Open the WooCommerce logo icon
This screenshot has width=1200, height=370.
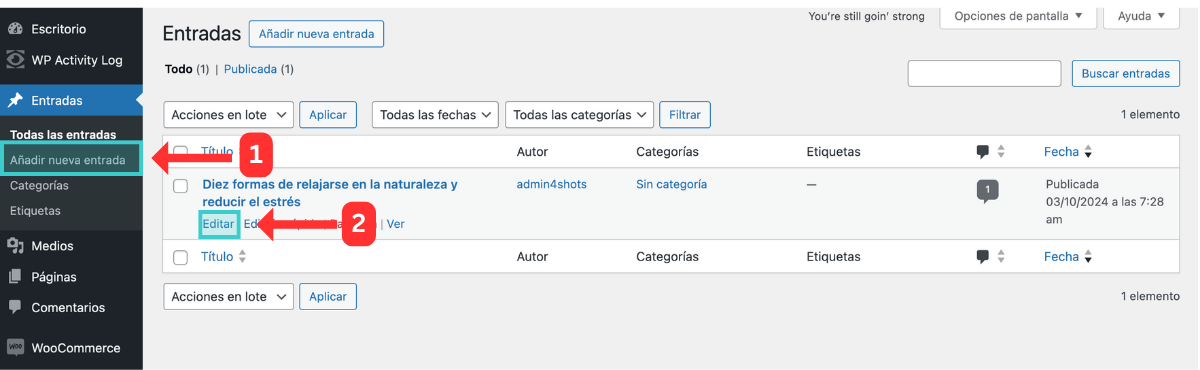pos(16,348)
